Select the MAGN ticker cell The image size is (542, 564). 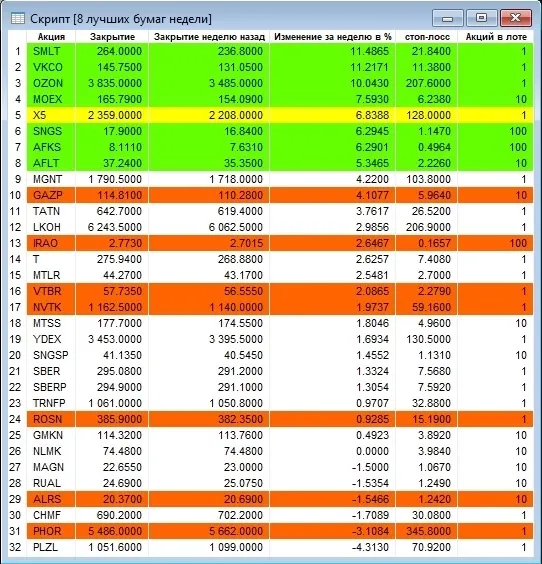coord(51,467)
